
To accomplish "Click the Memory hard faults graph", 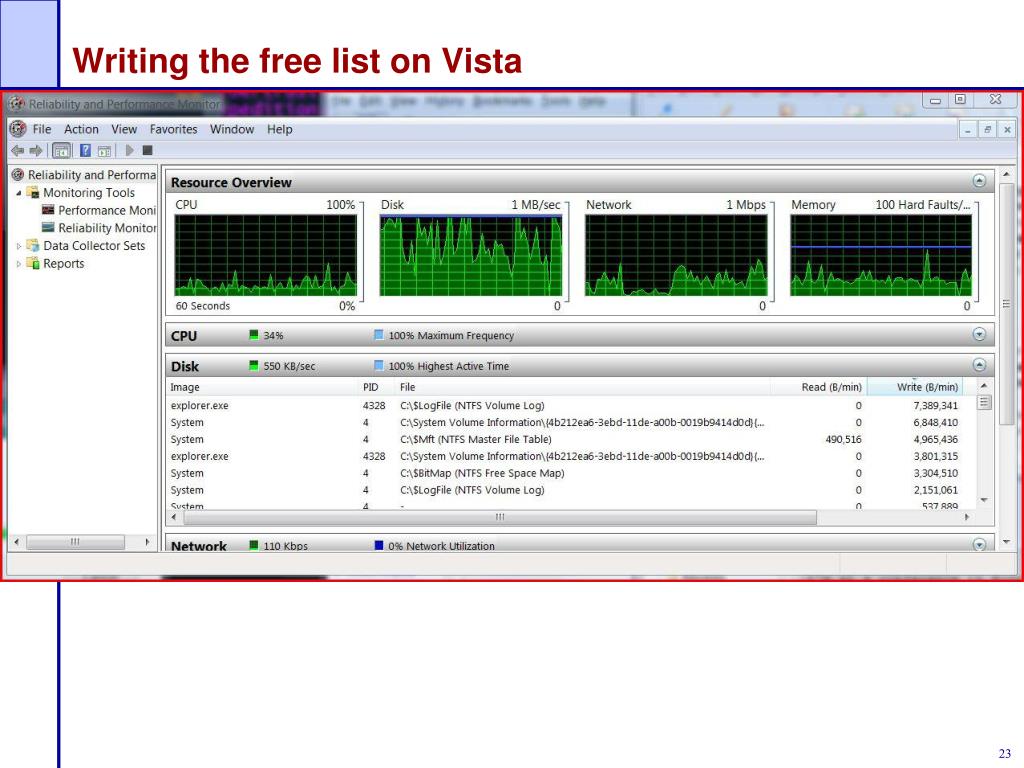I will 881,255.
